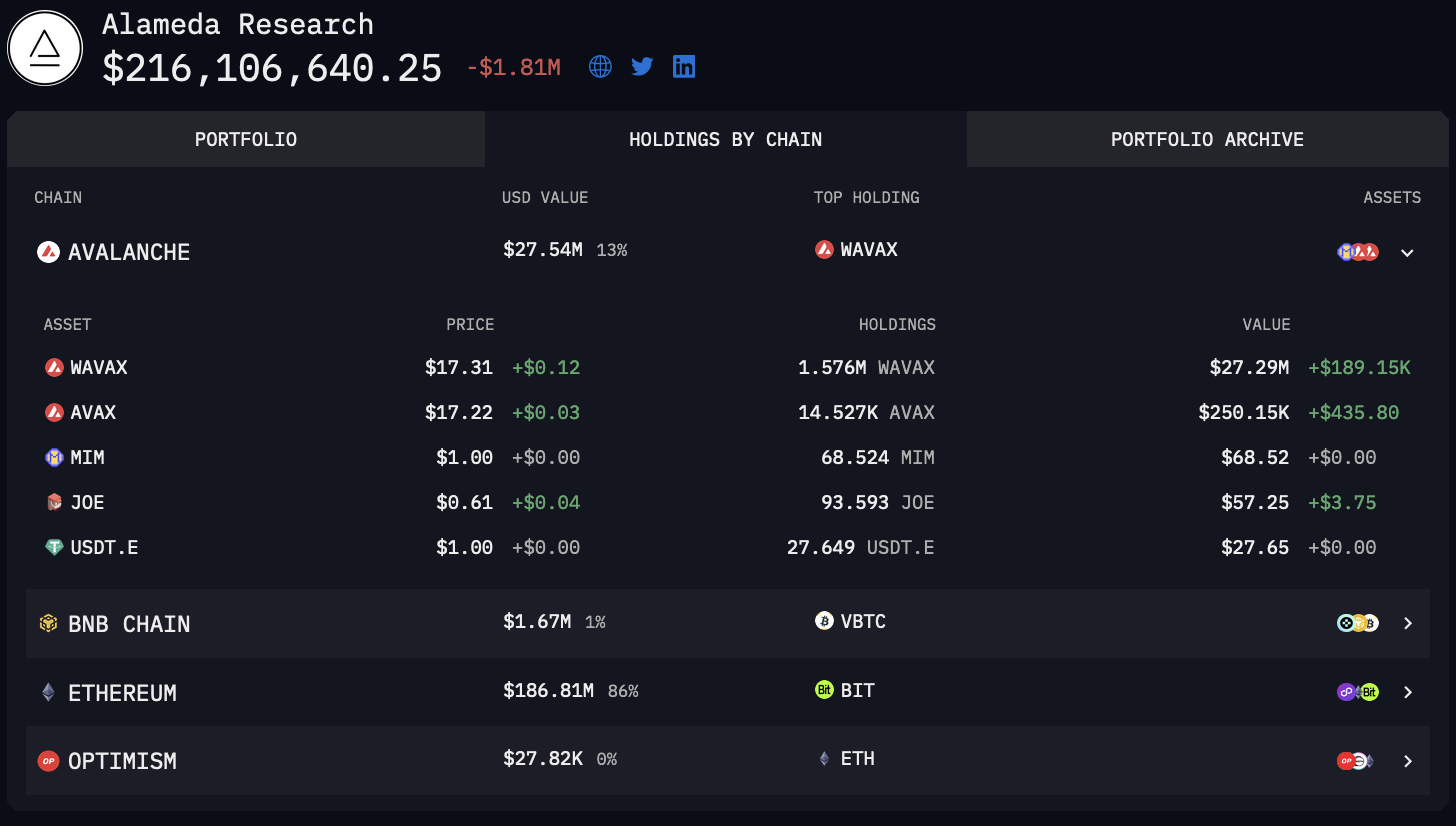Click the ETHEREUM chain name
1456x826 pixels.
click(122, 692)
